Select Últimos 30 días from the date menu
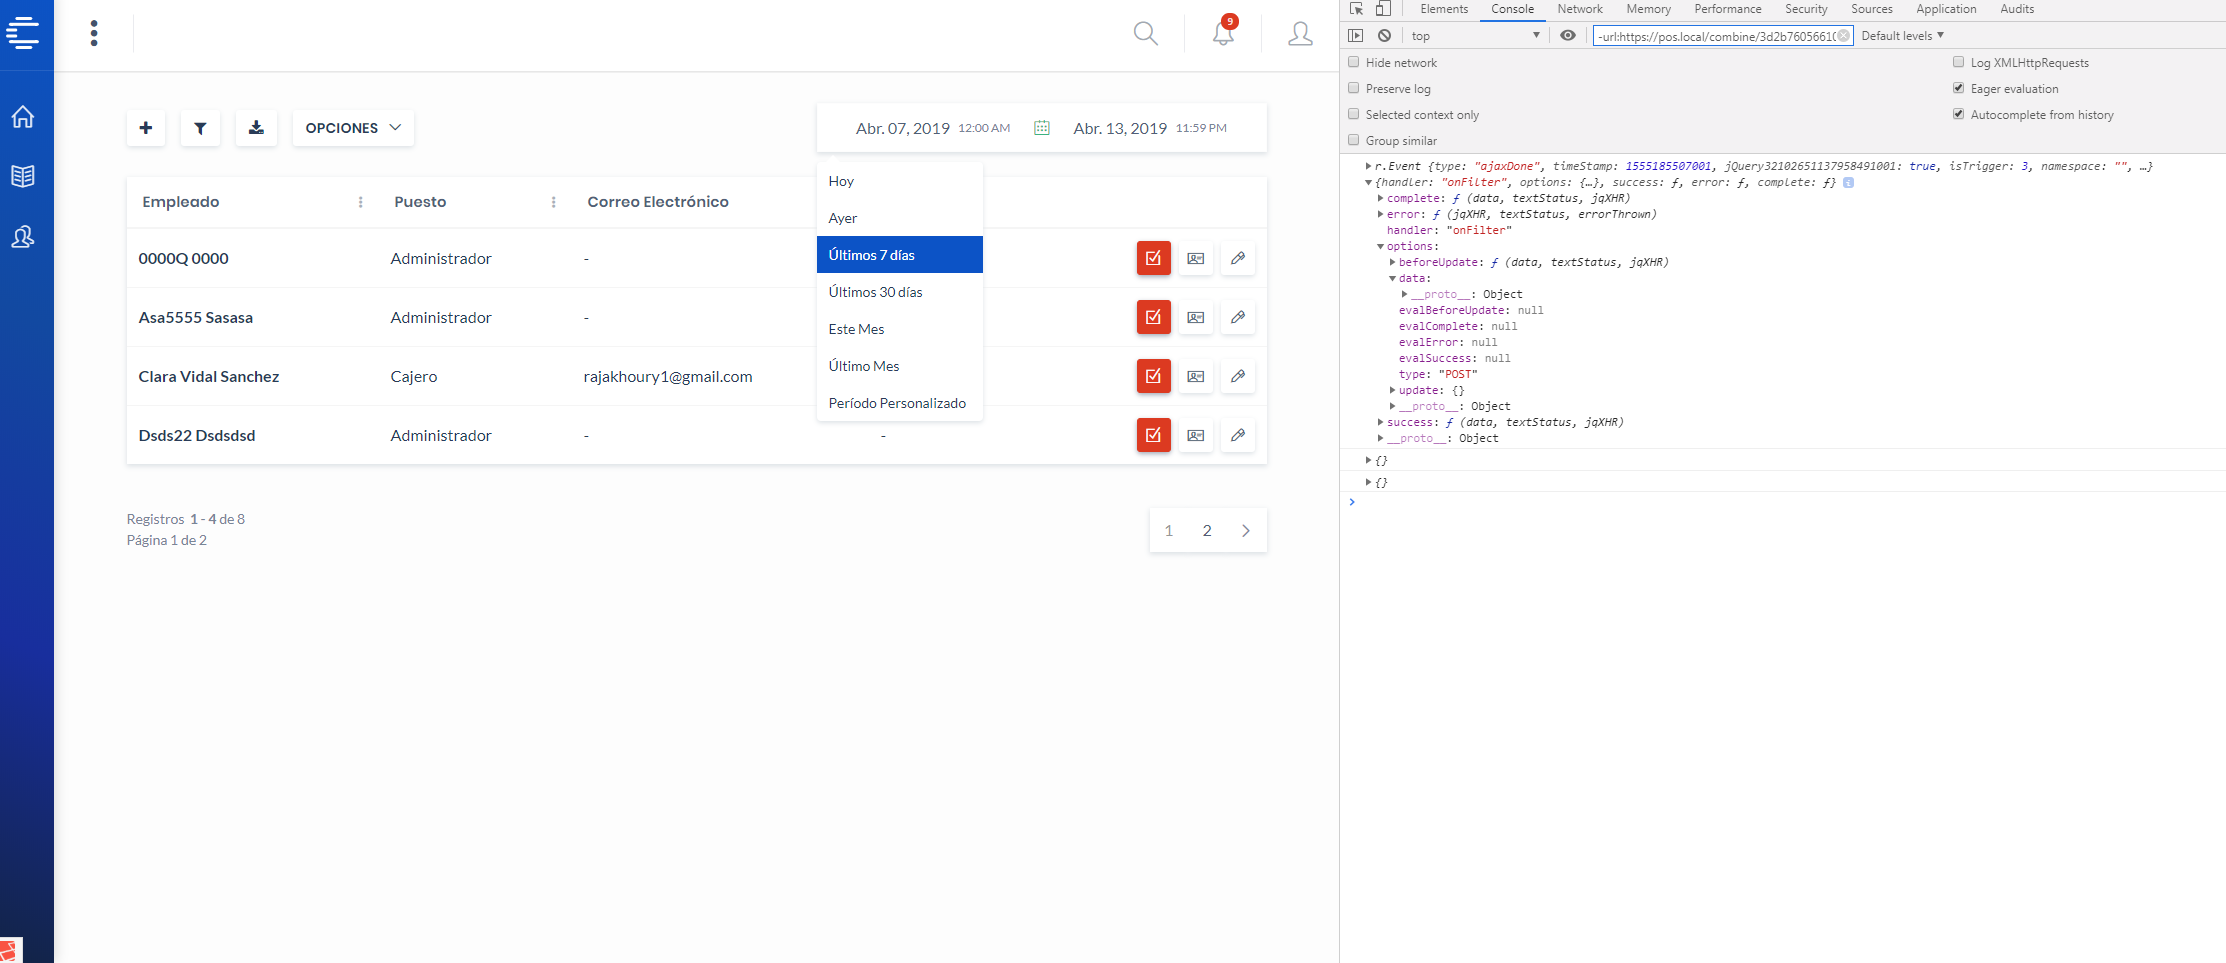This screenshot has height=963, width=2226. pyautogui.click(x=875, y=291)
